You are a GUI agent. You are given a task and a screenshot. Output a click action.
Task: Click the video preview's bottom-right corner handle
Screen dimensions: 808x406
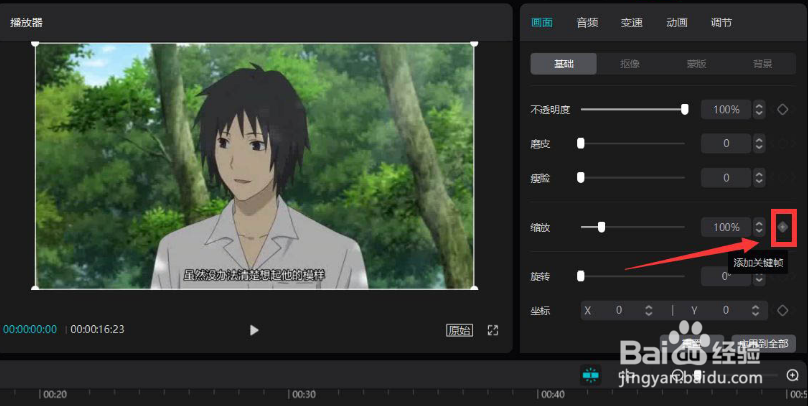(x=474, y=287)
